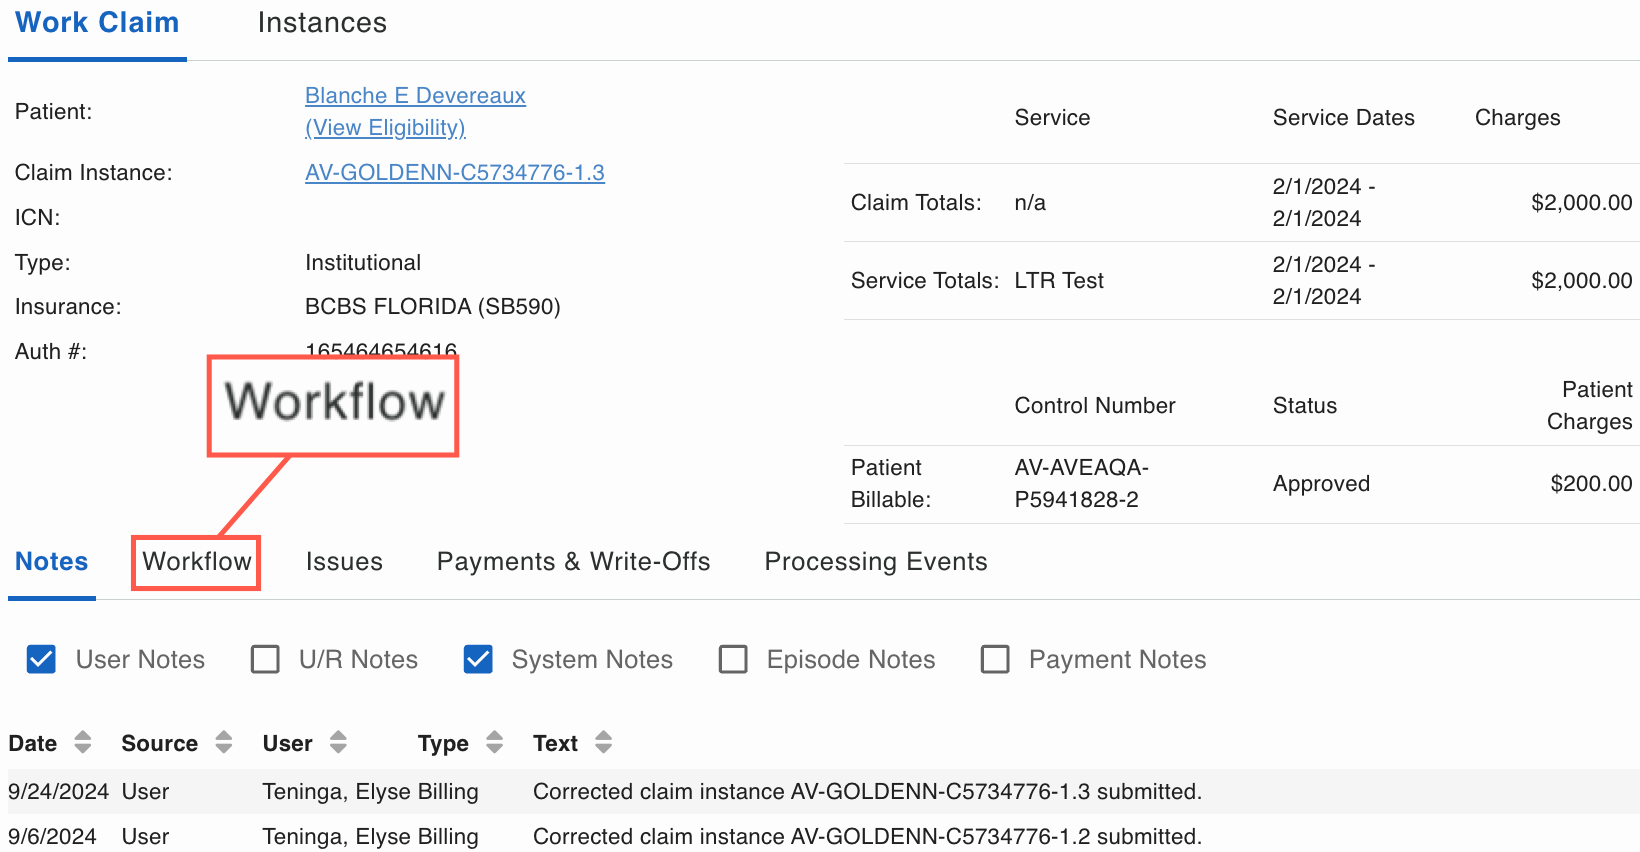Open patient Blanche E Devereaux link
The height and width of the screenshot is (852, 1640).
click(415, 96)
